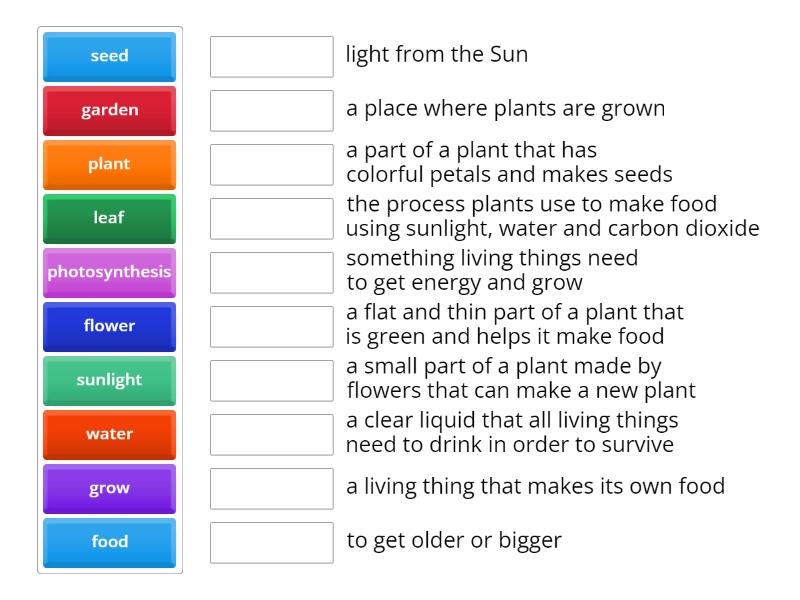Viewport: 800px width, 600px height.
Task: Click the red-orange 'water' tile
Action: (109, 434)
